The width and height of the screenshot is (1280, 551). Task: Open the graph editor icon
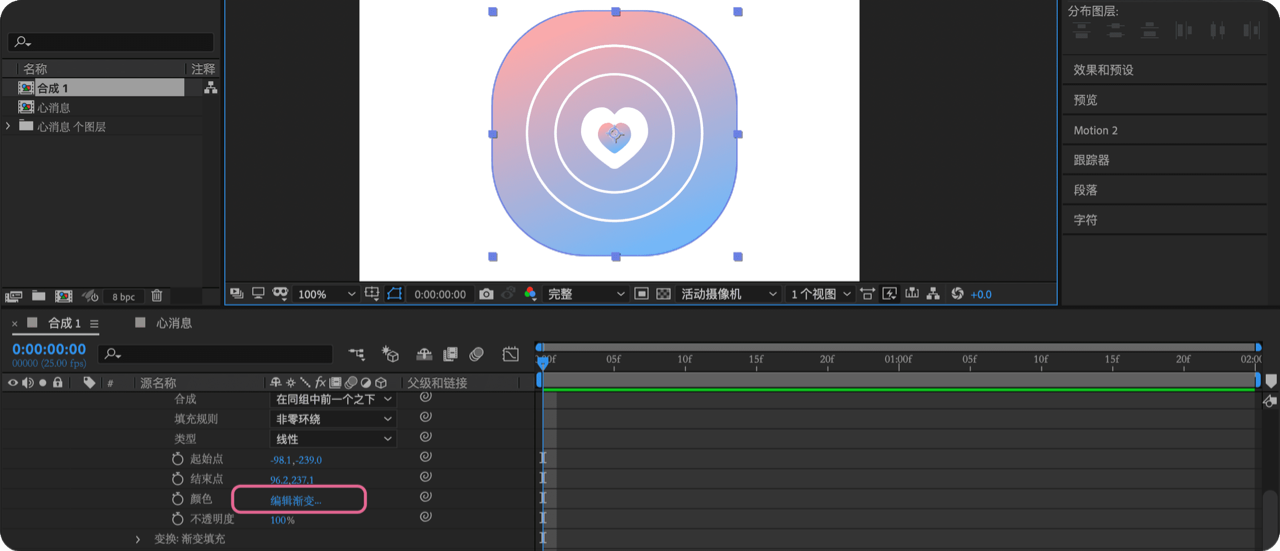[511, 354]
